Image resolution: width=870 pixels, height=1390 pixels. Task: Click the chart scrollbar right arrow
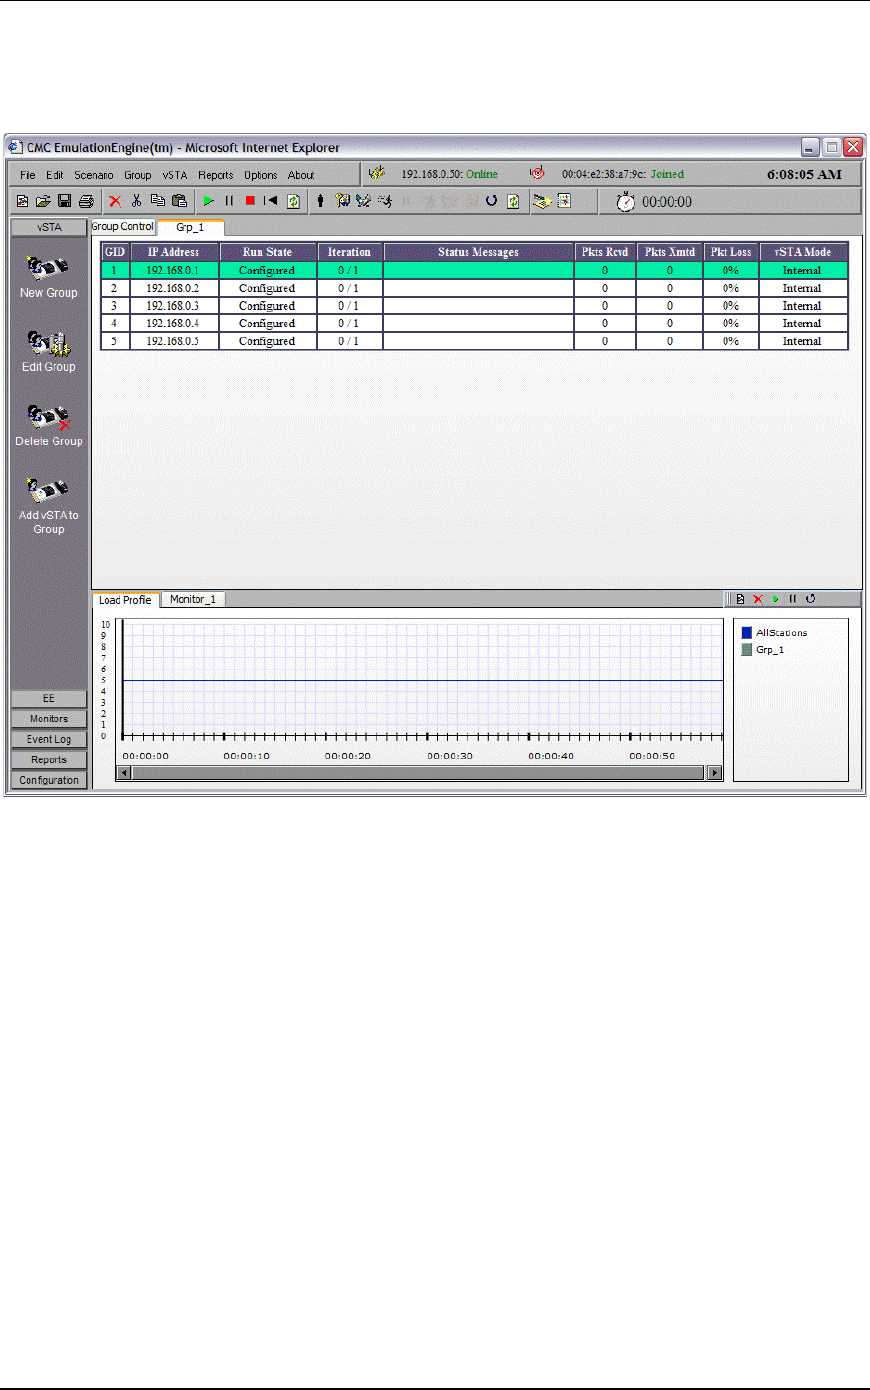[x=714, y=772]
